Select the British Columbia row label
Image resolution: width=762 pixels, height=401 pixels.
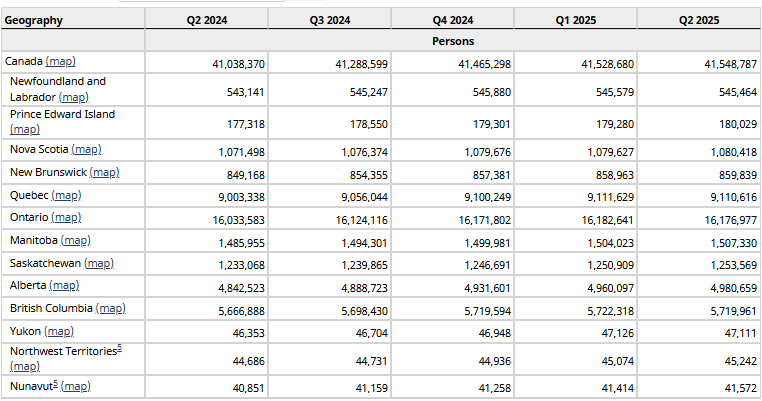click(x=51, y=309)
